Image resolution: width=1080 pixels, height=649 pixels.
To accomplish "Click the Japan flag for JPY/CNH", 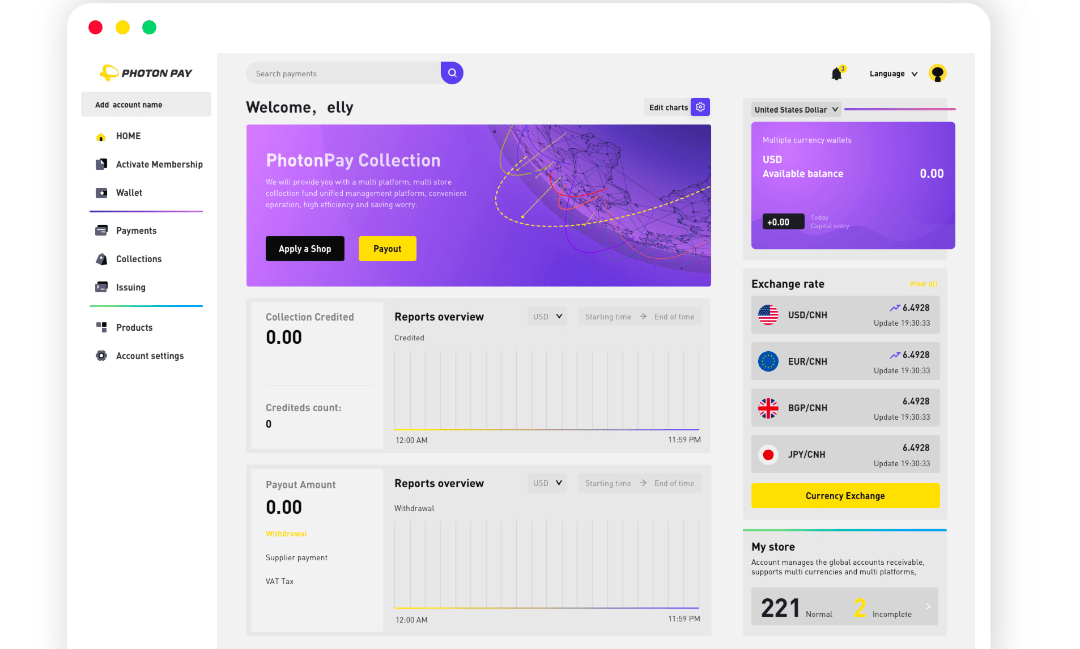I will point(768,455).
